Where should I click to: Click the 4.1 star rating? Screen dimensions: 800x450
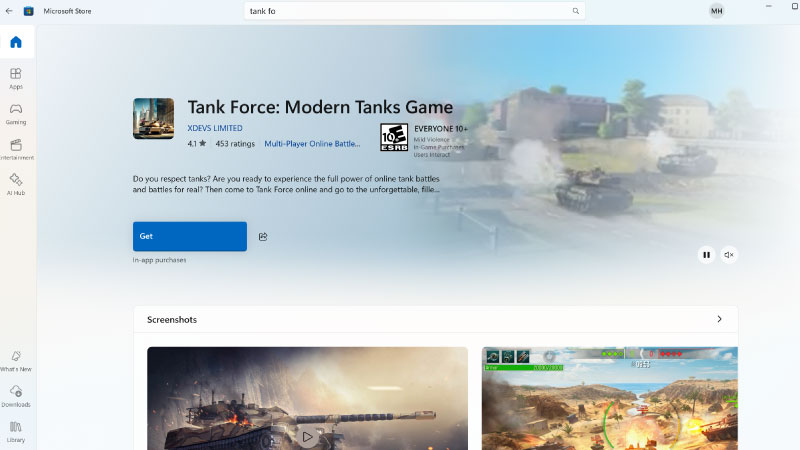(x=196, y=144)
